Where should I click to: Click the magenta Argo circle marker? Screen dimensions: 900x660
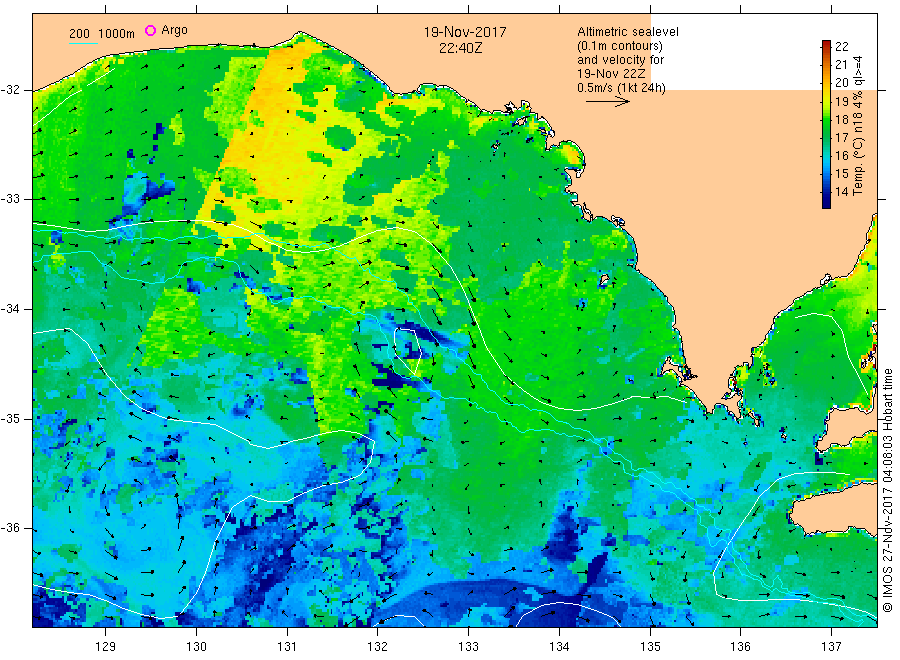pyautogui.click(x=150, y=30)
